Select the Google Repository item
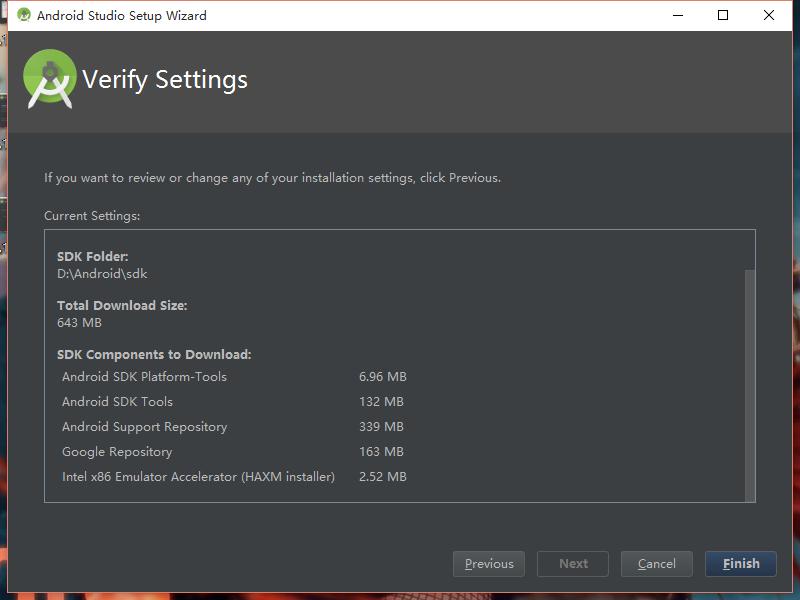This screenshot has width=800, height=600. tap(117, 452)
